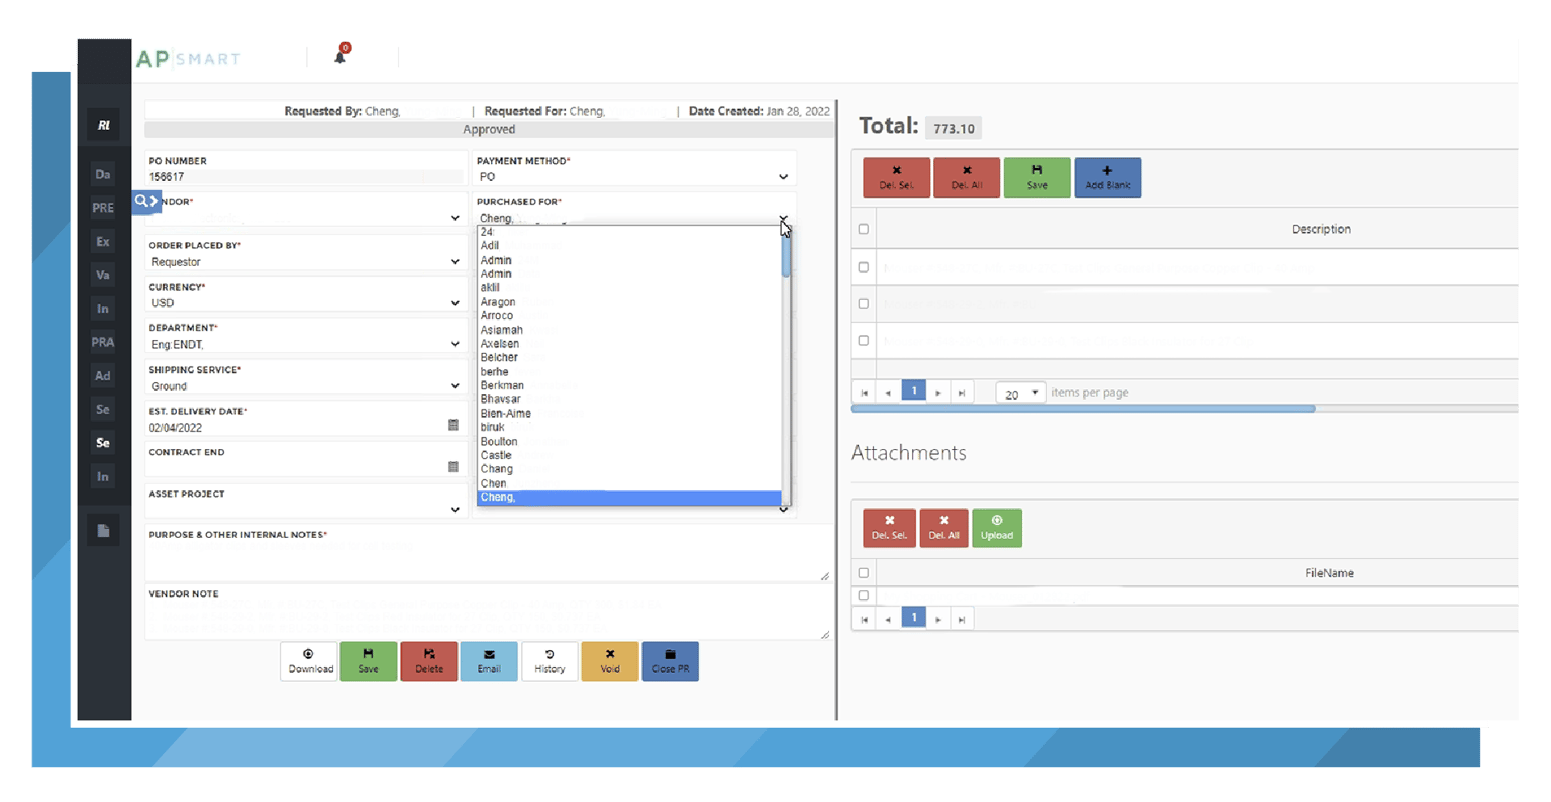Viewport: 1551px width, 802px height.
Task: Open the PRA sidebar item
Action: click(103, 342)
